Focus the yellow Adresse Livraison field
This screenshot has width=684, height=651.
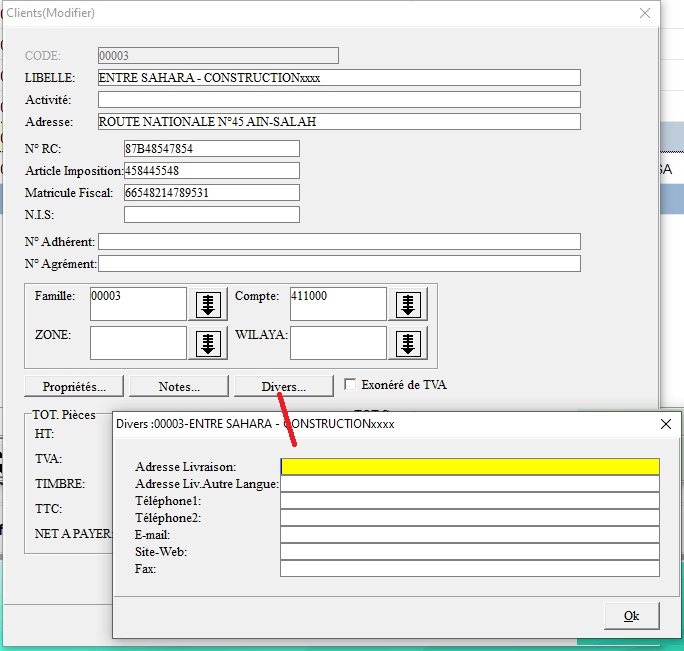470,466
